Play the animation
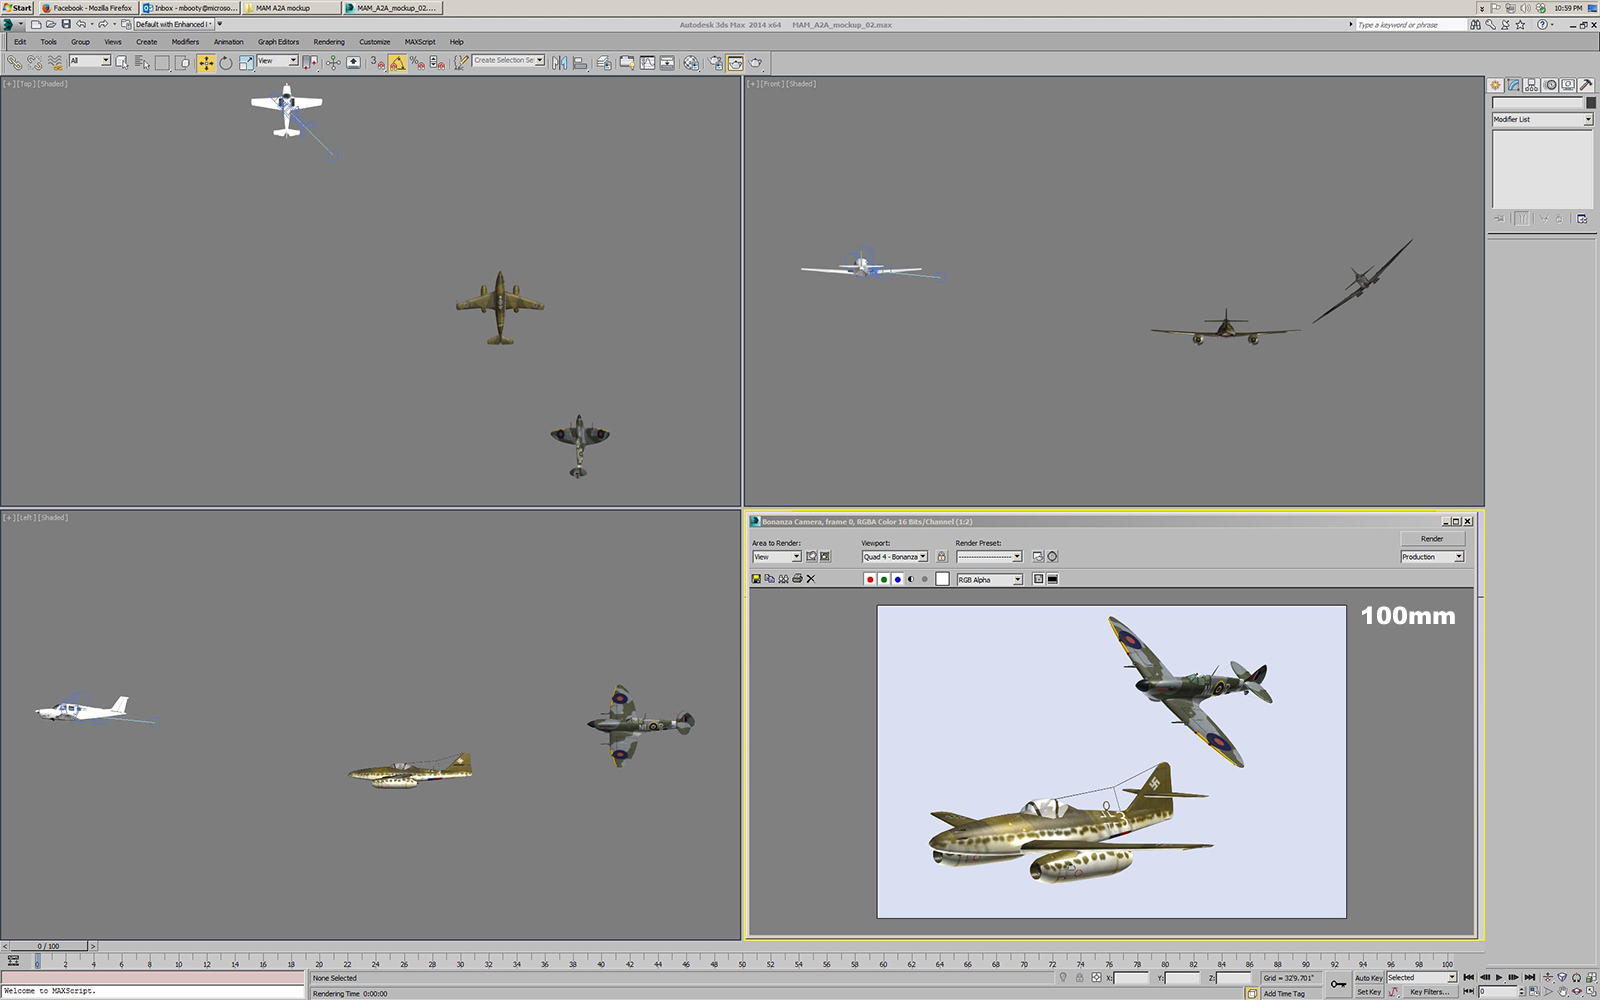The width and height of the screenshot is (1600, 1000). click(x=1498, y=977)
